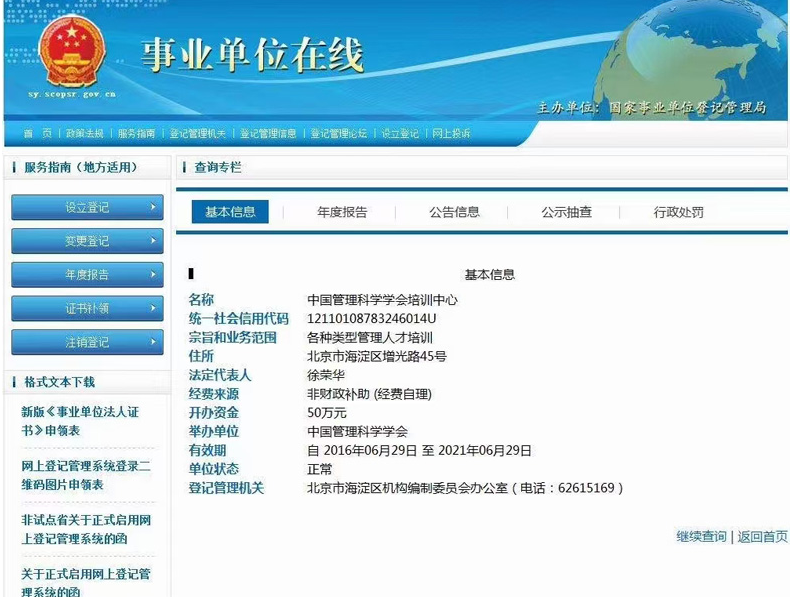This screenshot has height=597, width=790.
Task: Click the scope value 各种类型管理人才培训
Action: (x=370, y=338)
